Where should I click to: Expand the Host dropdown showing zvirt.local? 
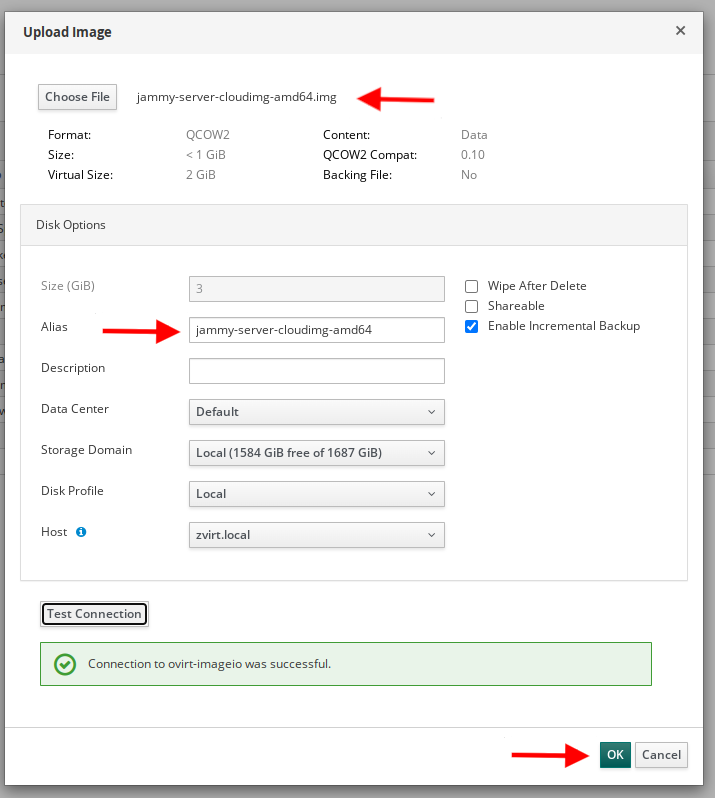pos(316,535)
